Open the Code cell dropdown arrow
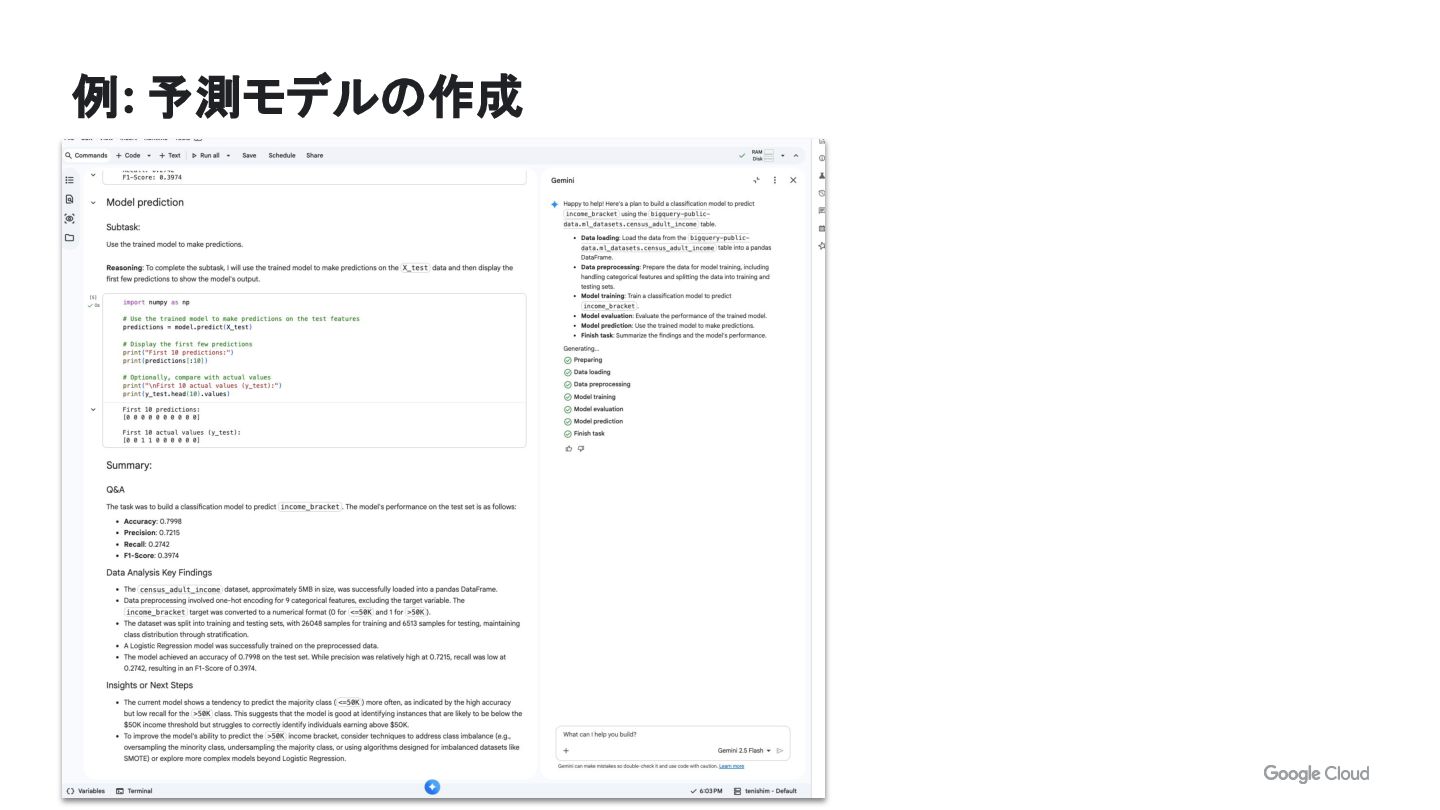This screenshot has width=1440, height=810. pos(149,155)
